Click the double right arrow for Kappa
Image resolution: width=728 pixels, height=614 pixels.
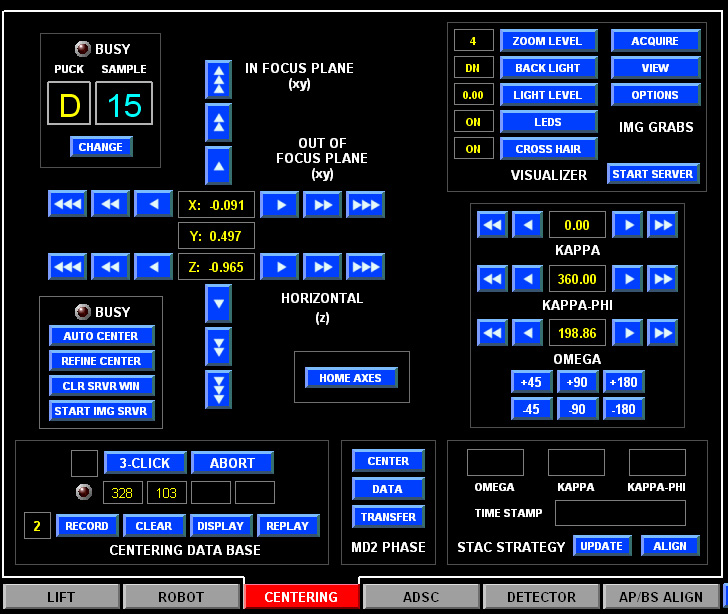662,225
